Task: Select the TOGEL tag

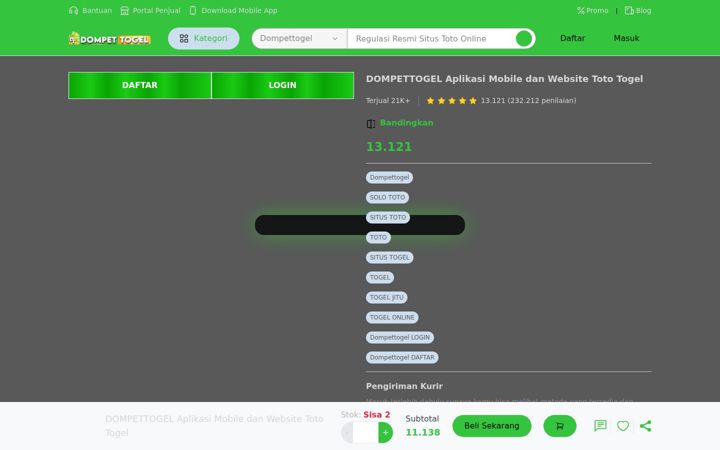Action: [380, 277]
